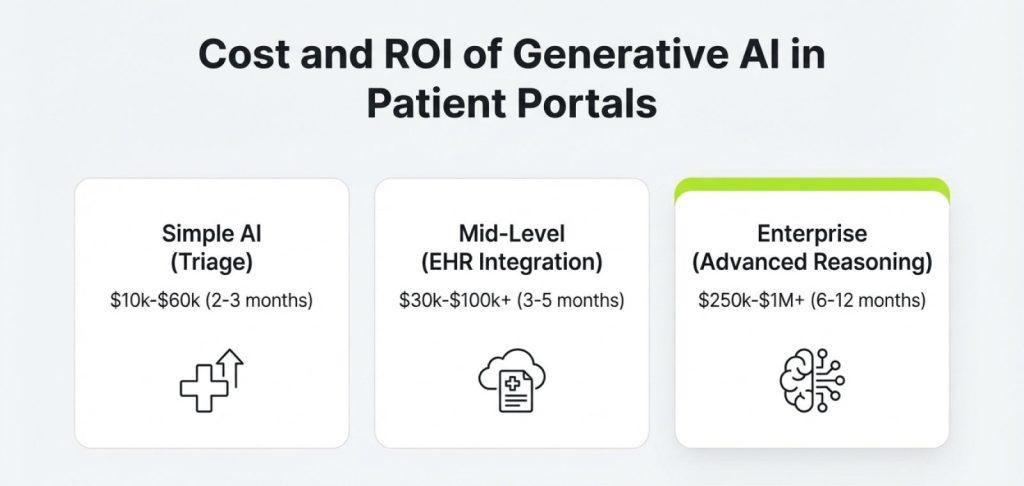Click the upward arrow beside the medical cross
Viewport: 1024px width, 486px height.
tap(233, 364)
